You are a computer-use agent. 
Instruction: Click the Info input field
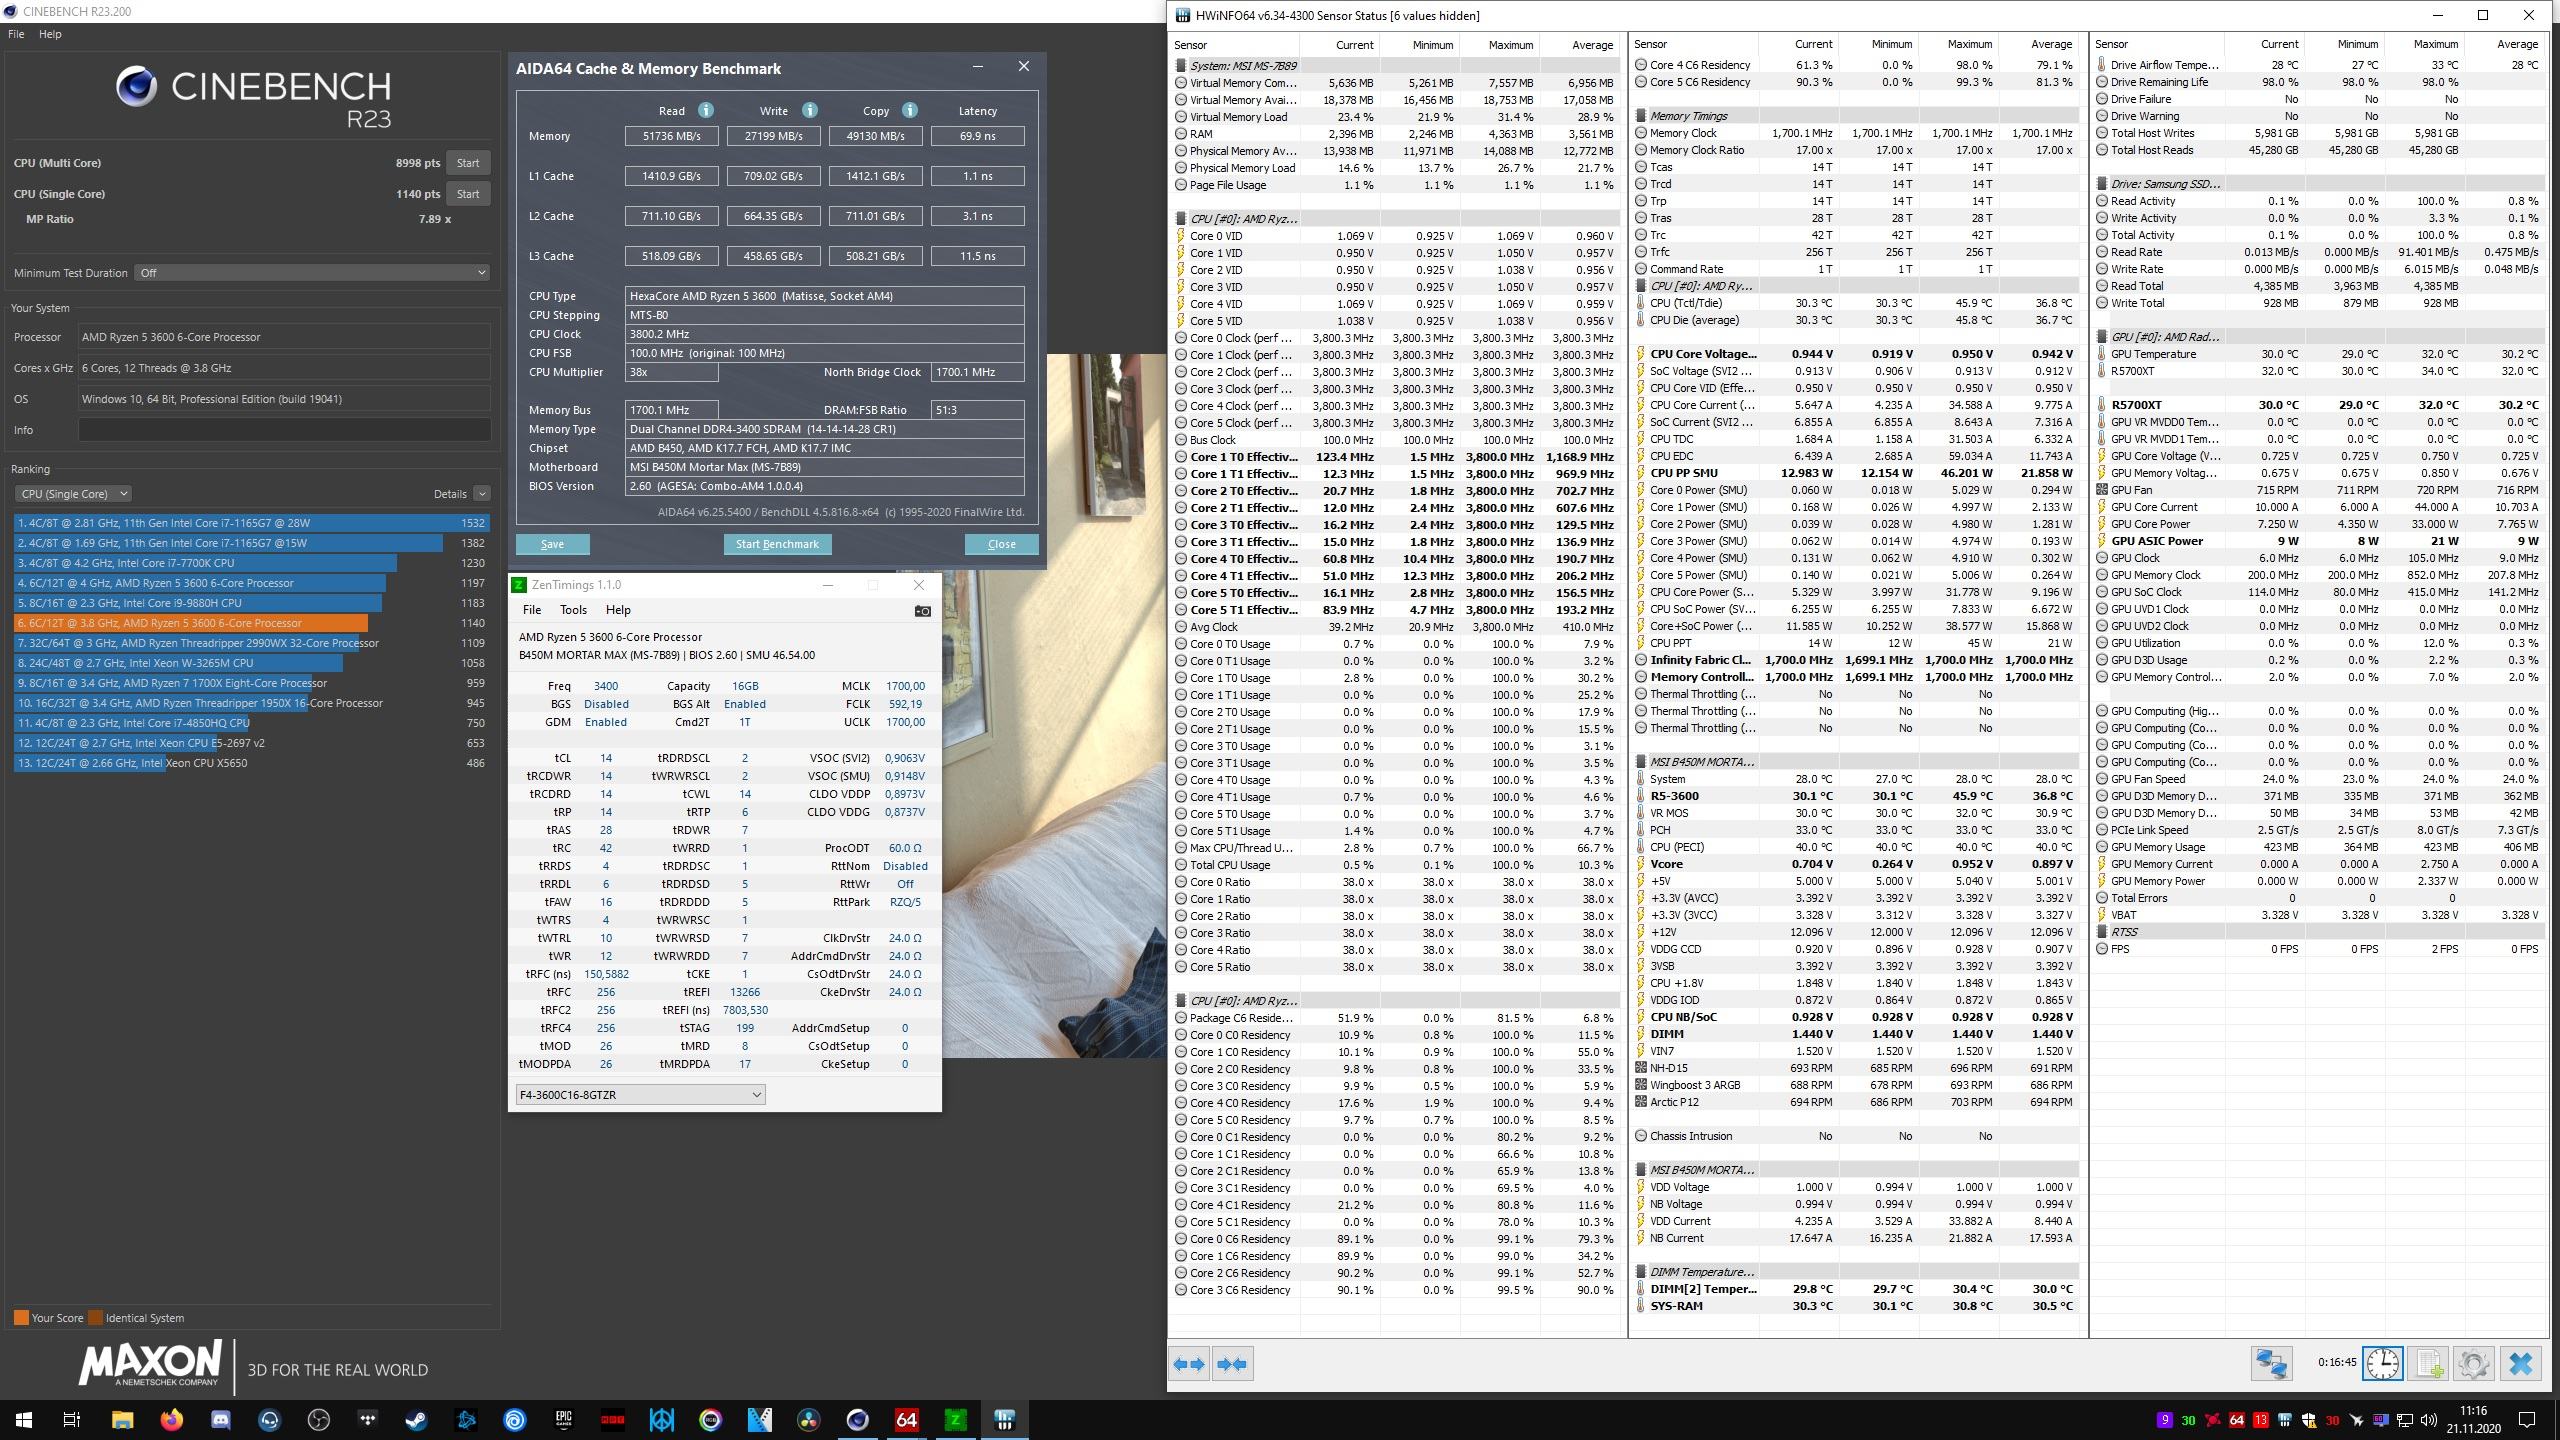tap(284, 430)
